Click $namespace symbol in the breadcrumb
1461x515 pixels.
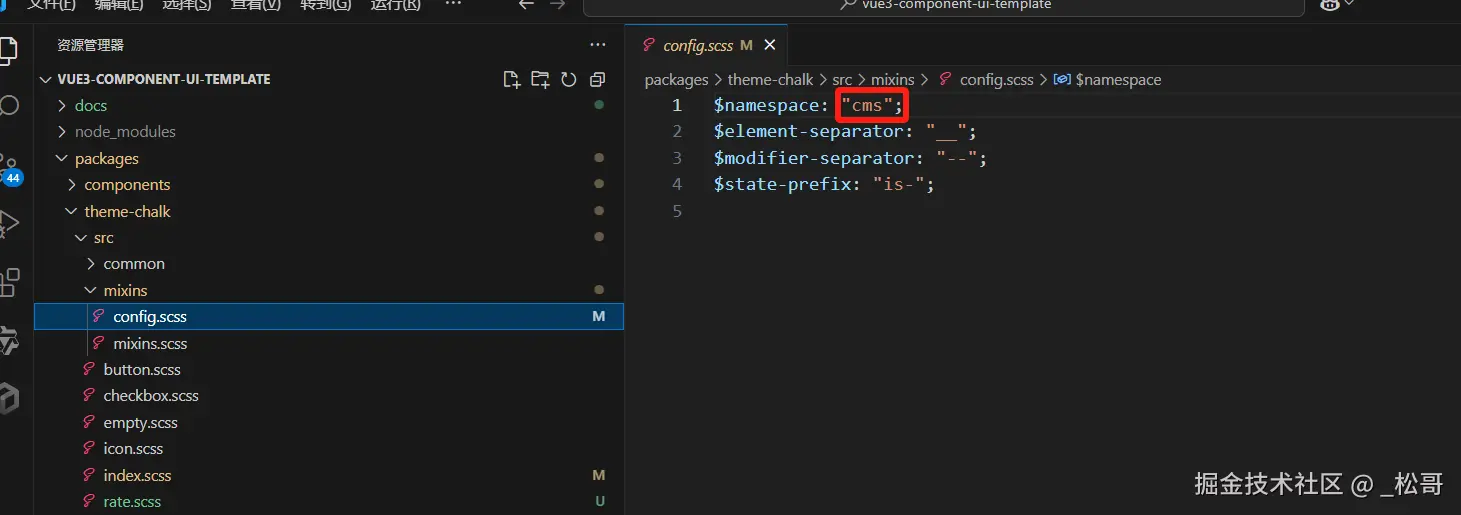[x=1118, y=79]
